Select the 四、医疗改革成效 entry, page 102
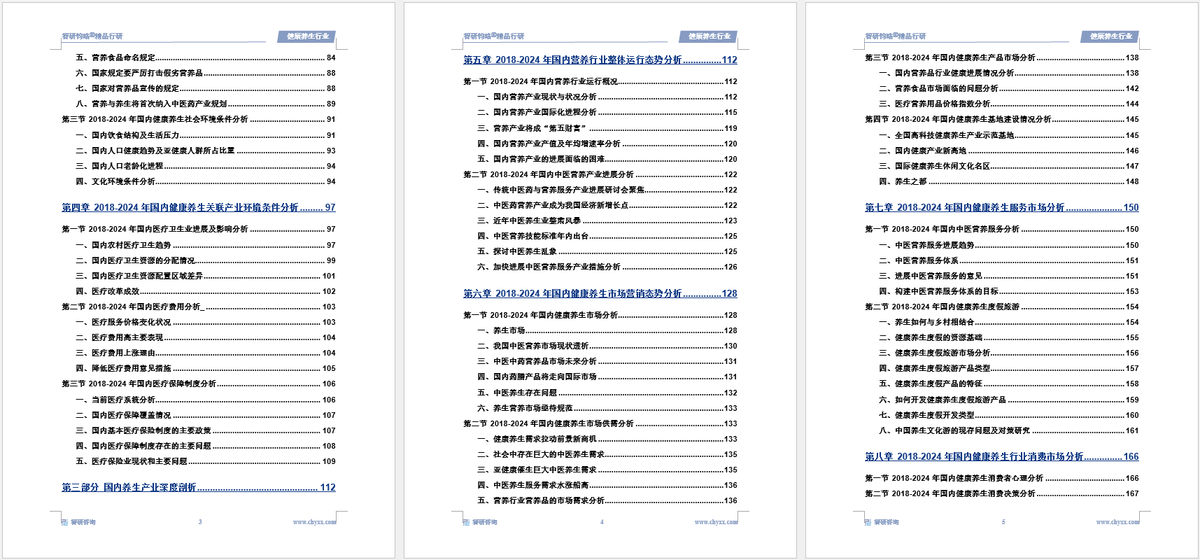 point(205,291)
